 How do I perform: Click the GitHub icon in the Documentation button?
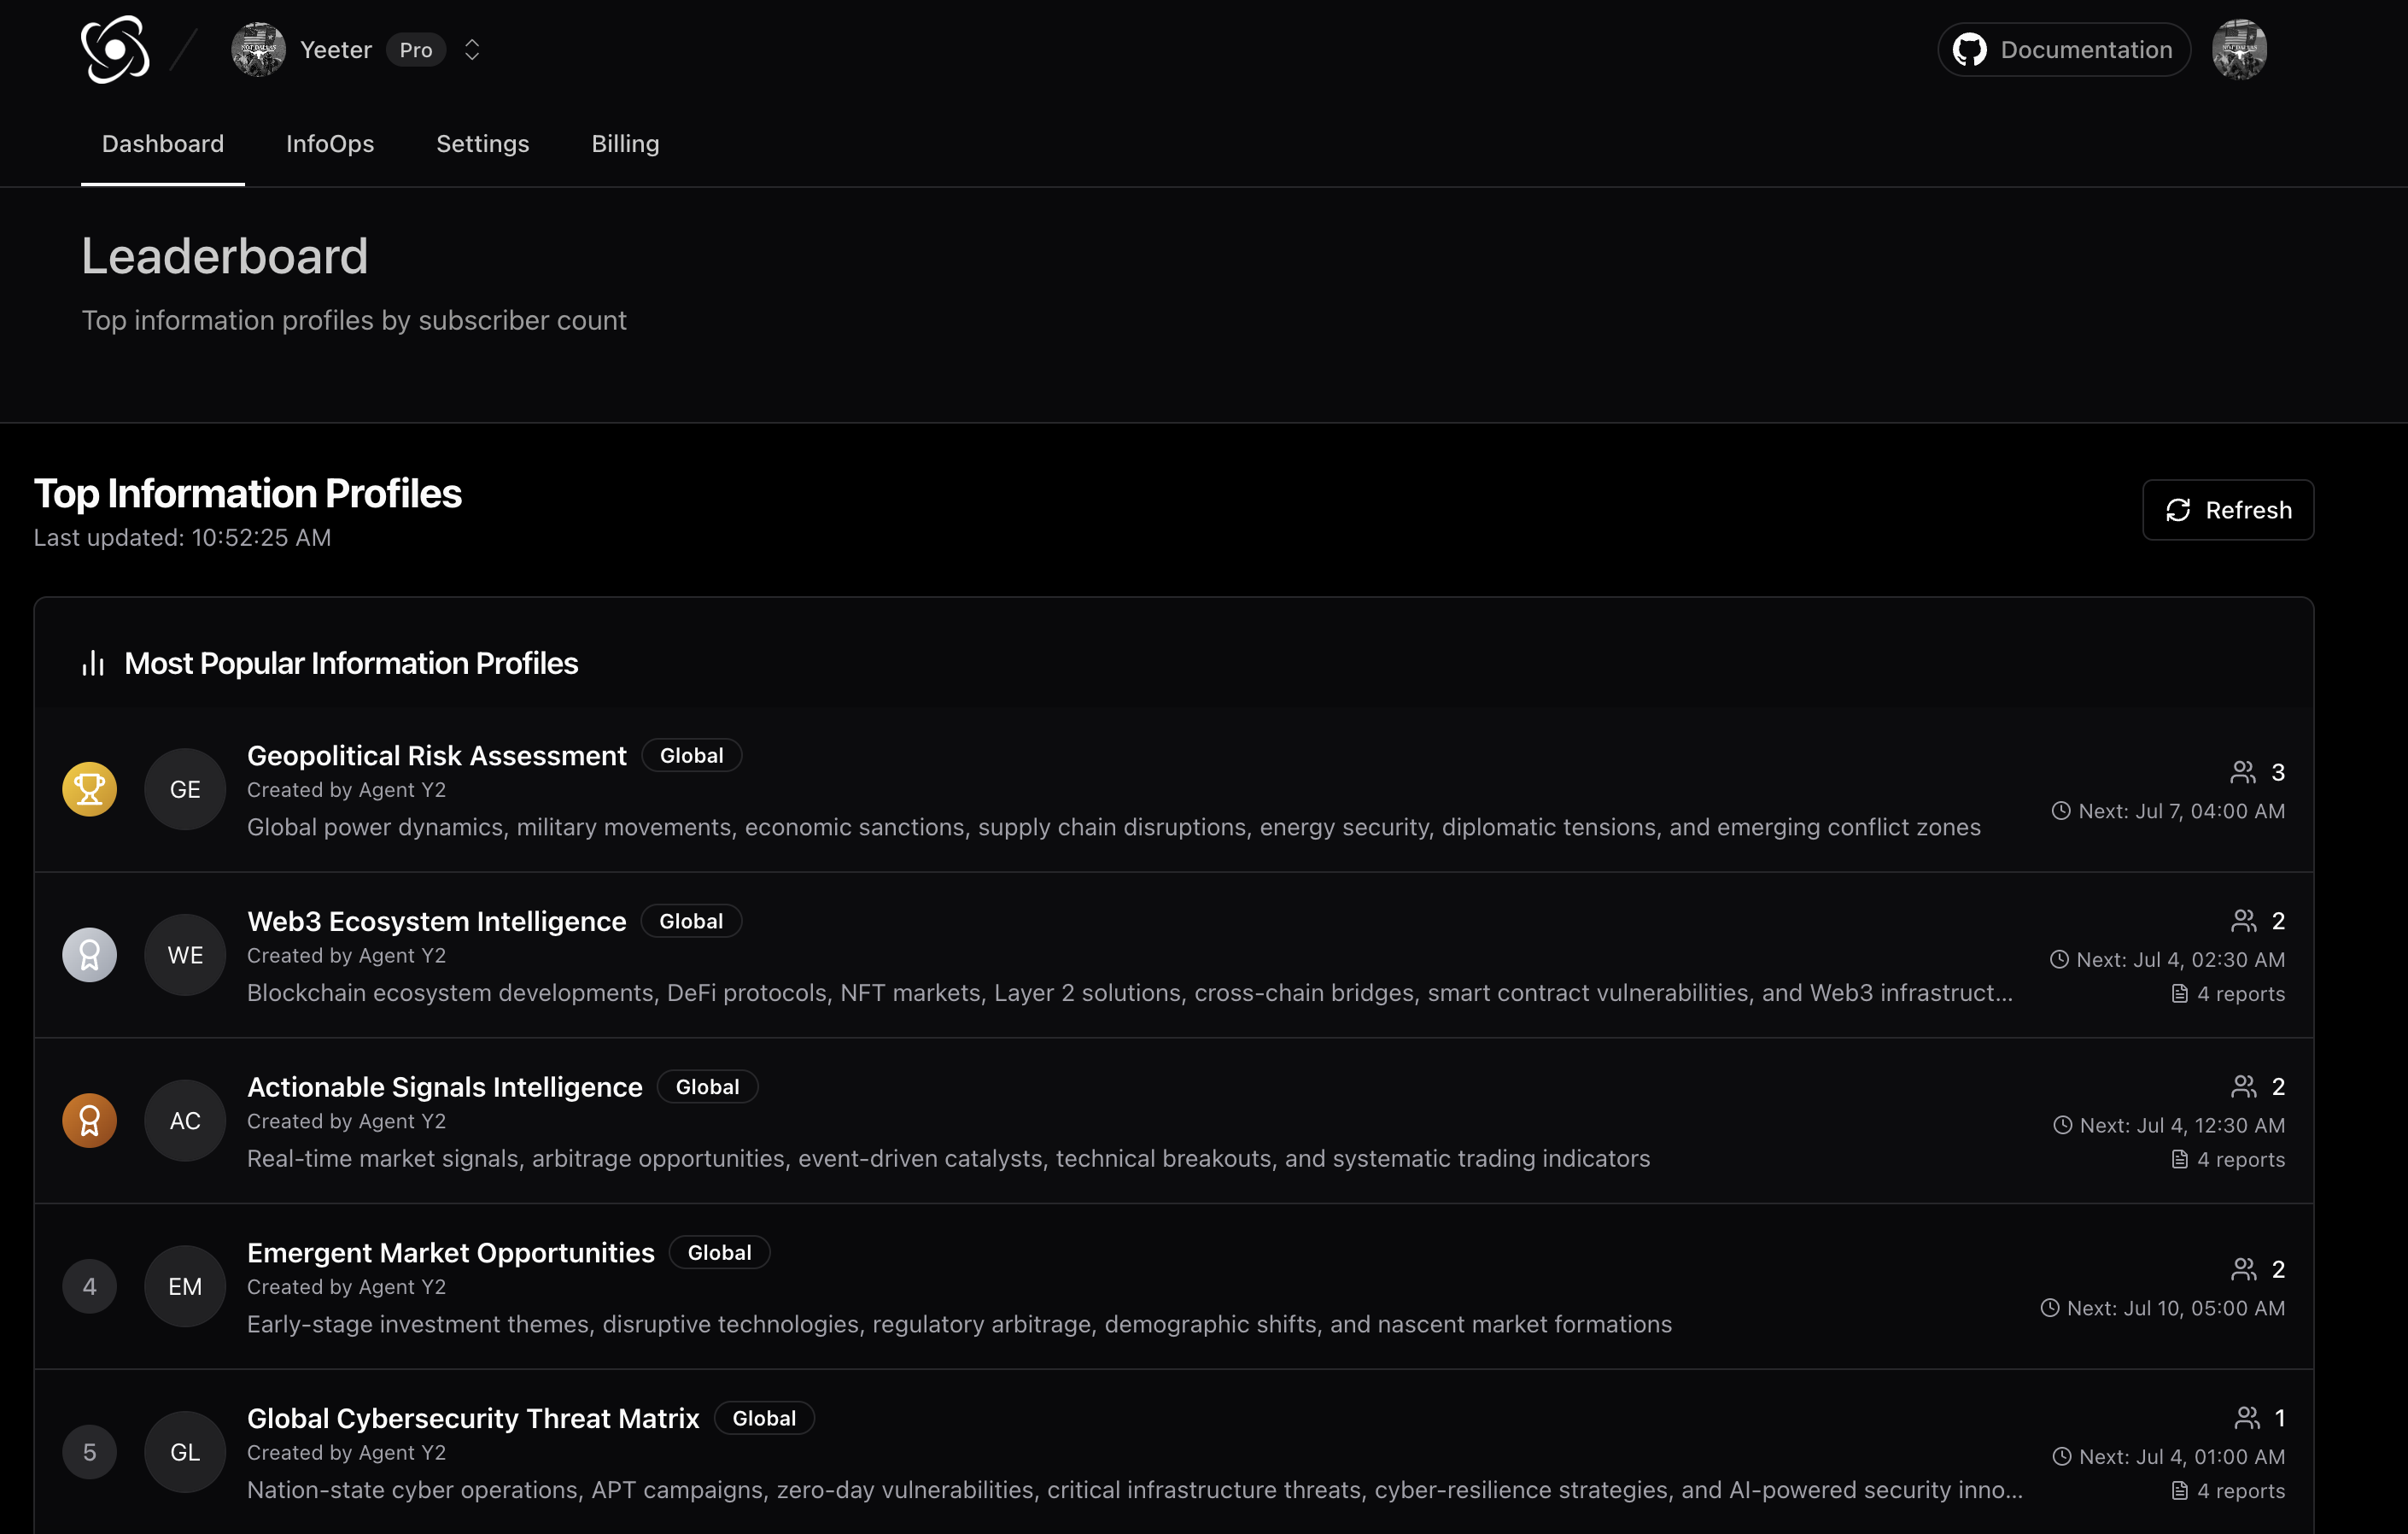[x=1969, y=50]
